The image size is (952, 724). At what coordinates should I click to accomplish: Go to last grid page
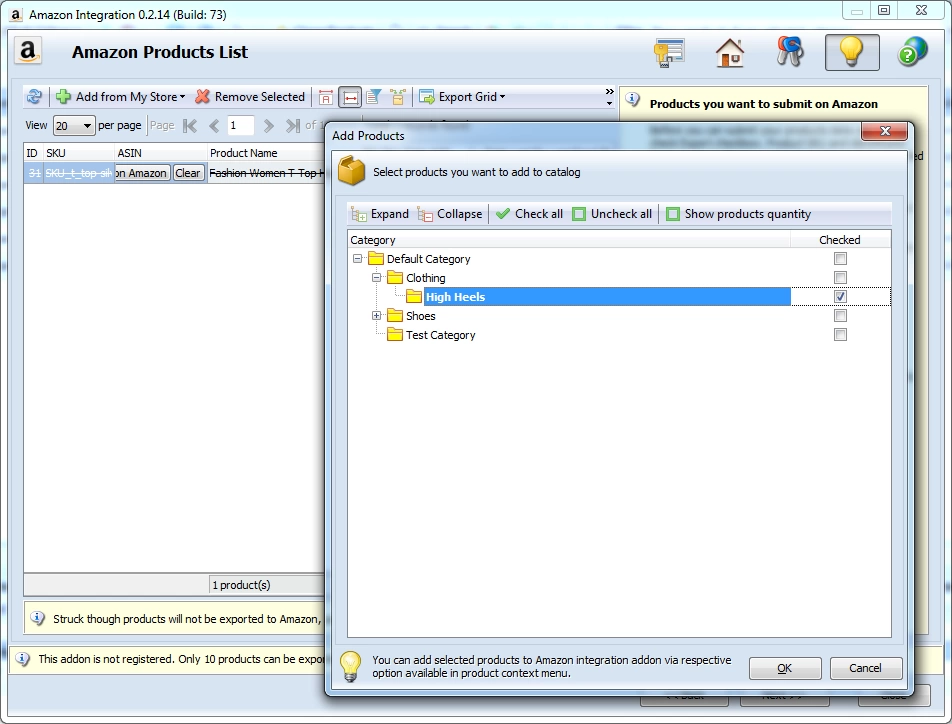click(x=293, y=126)
